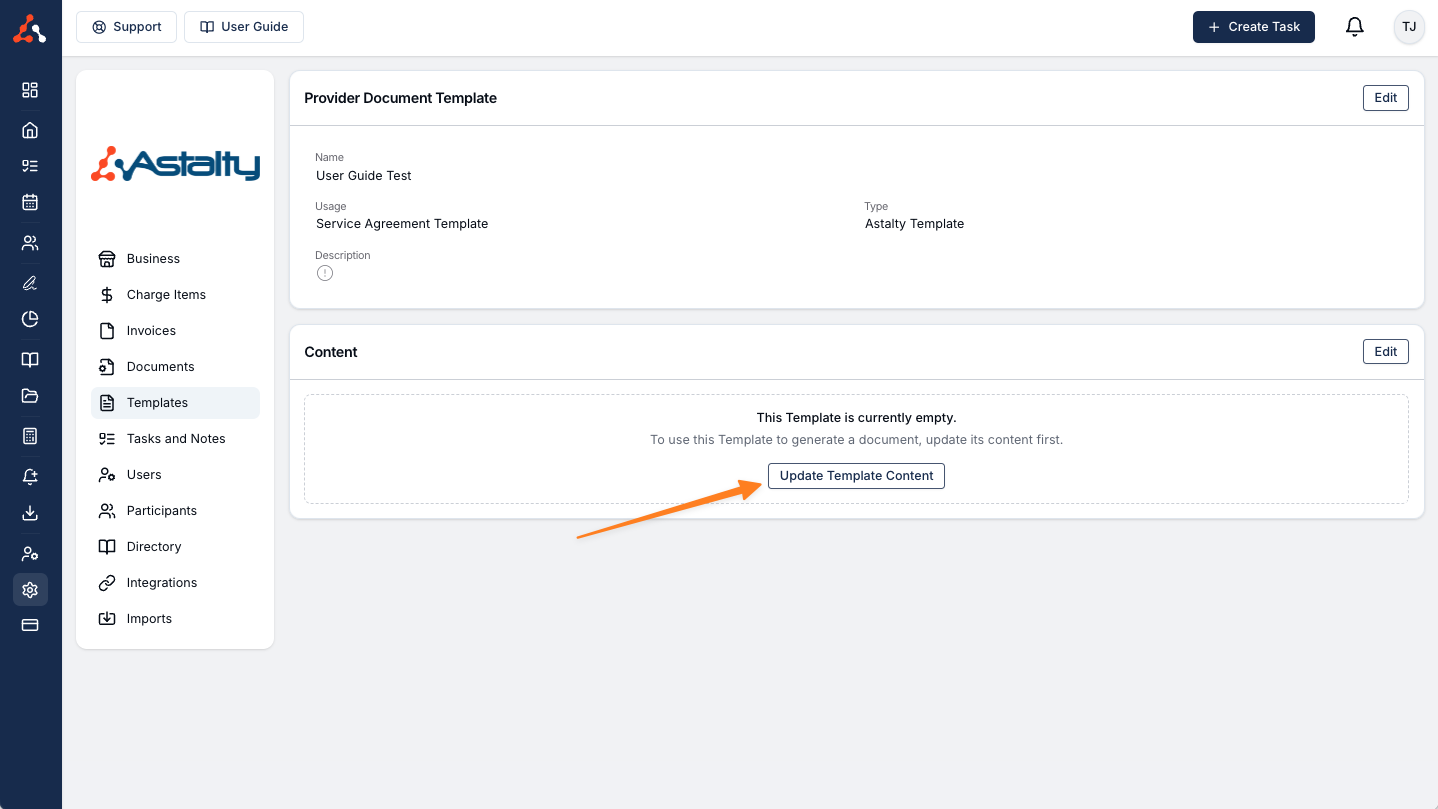The height and width of the screenshot is (809, 1438).
Task: Select the settings gear icon in left rail
Action: click(30, 590)
